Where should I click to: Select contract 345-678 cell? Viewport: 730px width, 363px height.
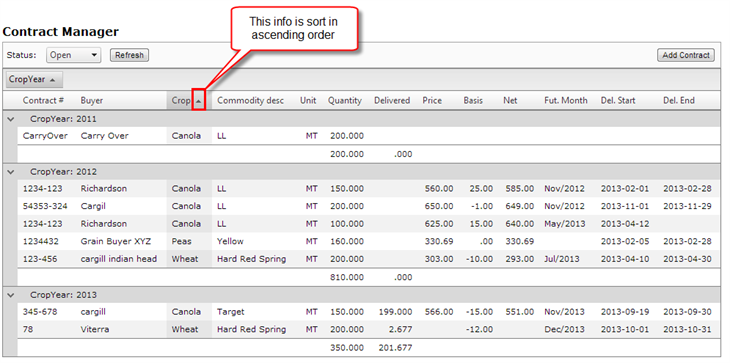pos(40,312)
